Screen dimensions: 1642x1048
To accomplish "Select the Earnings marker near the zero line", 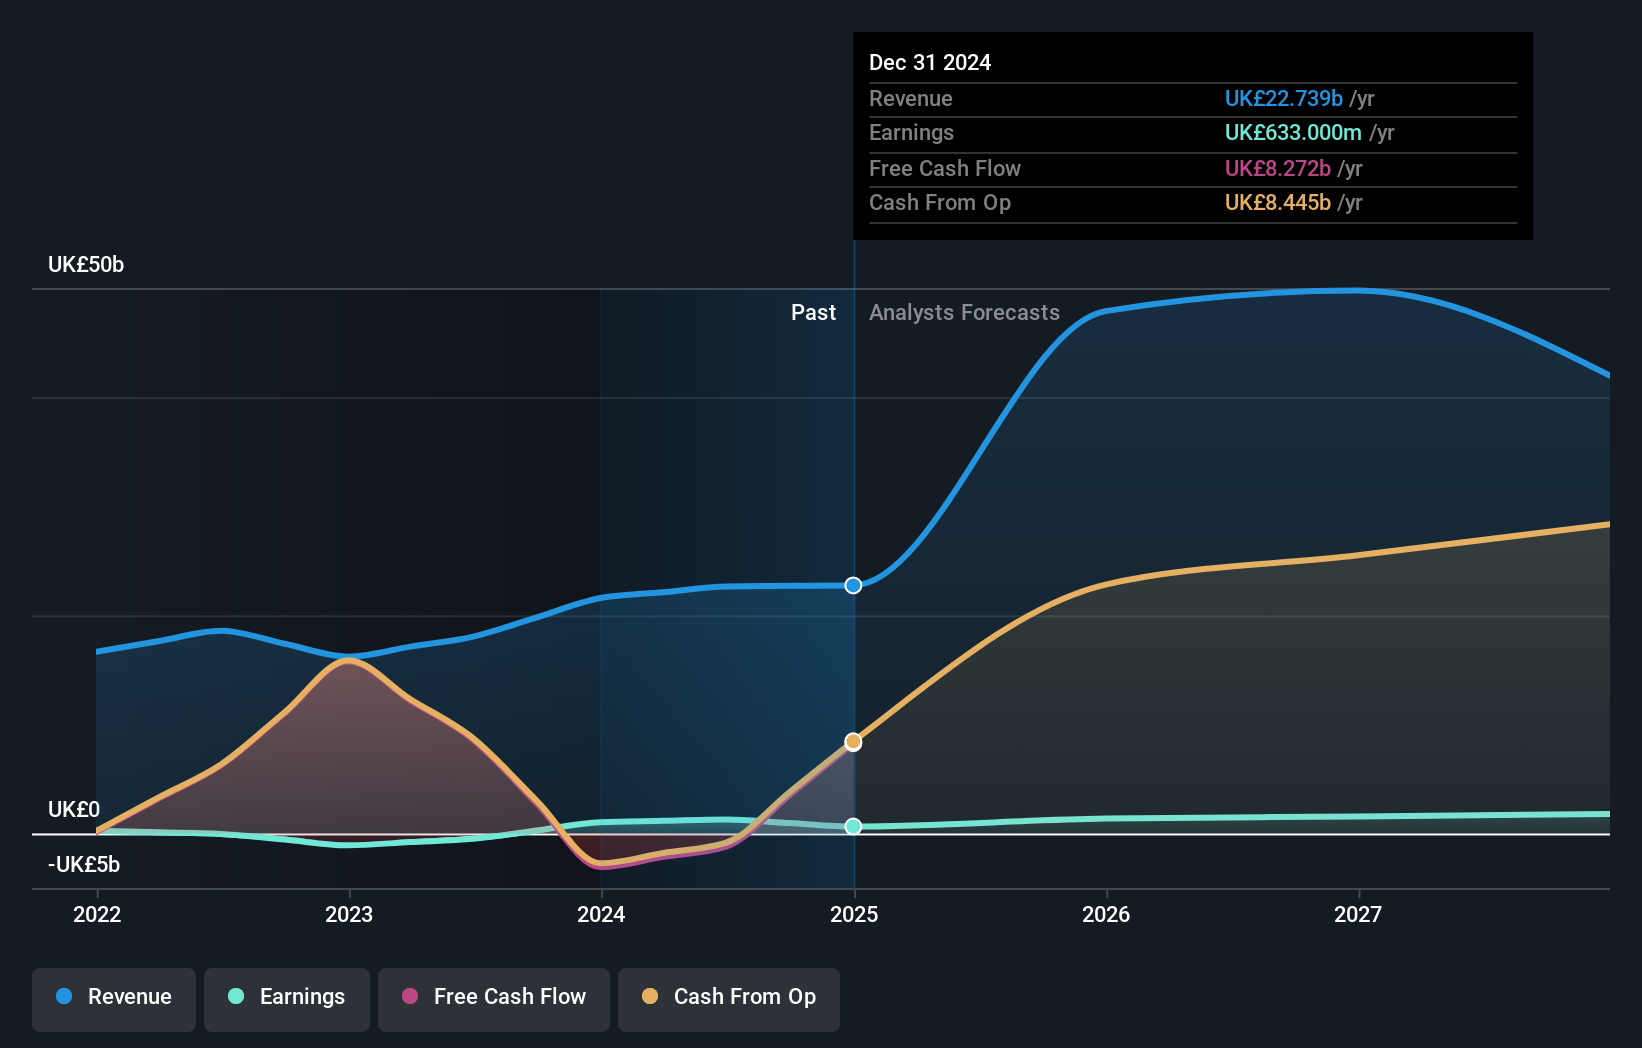I will point(852,826).
